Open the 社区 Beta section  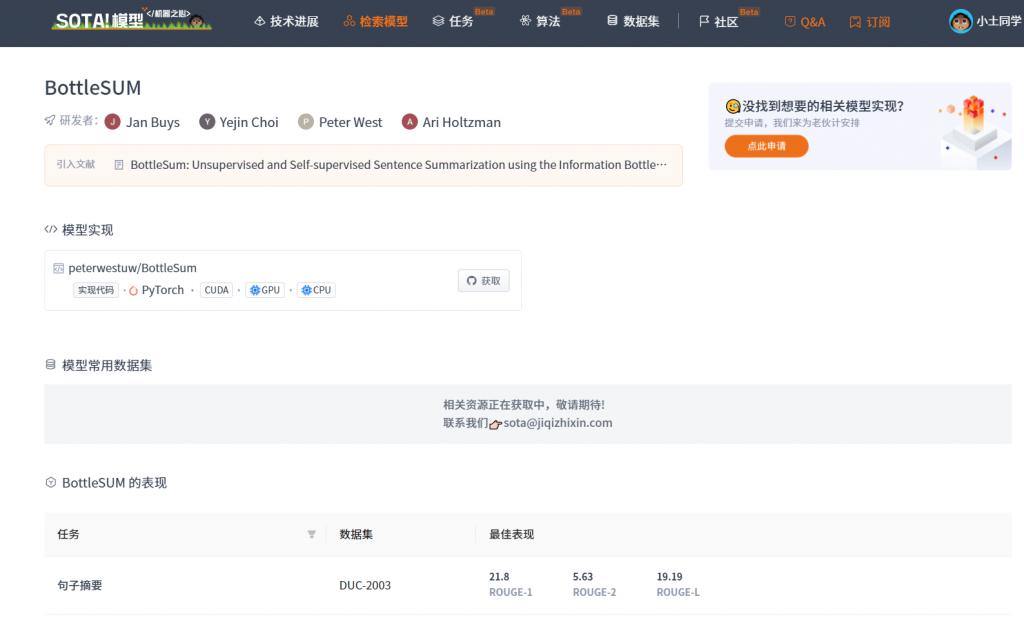coord(728,20)
